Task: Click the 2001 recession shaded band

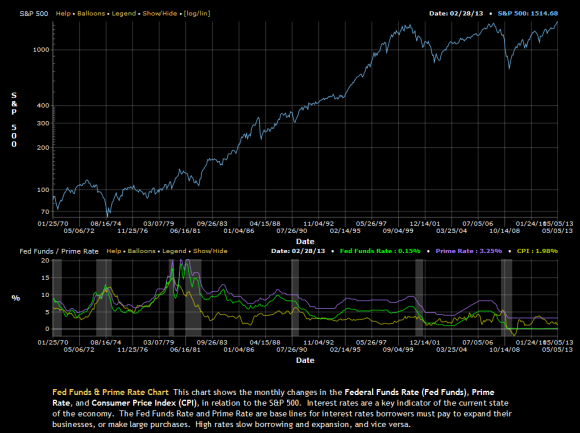Action: [x=419, y=298]
